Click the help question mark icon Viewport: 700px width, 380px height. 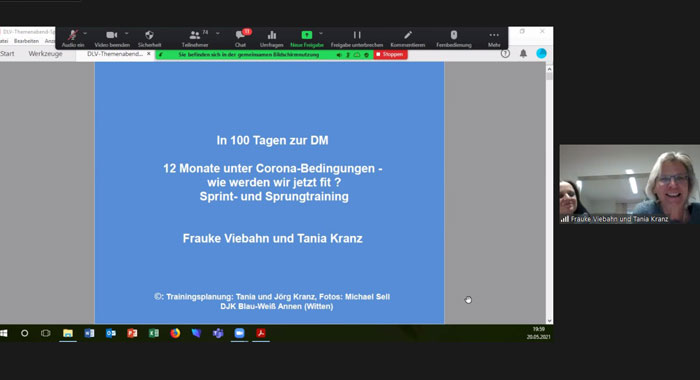[505, 54]
